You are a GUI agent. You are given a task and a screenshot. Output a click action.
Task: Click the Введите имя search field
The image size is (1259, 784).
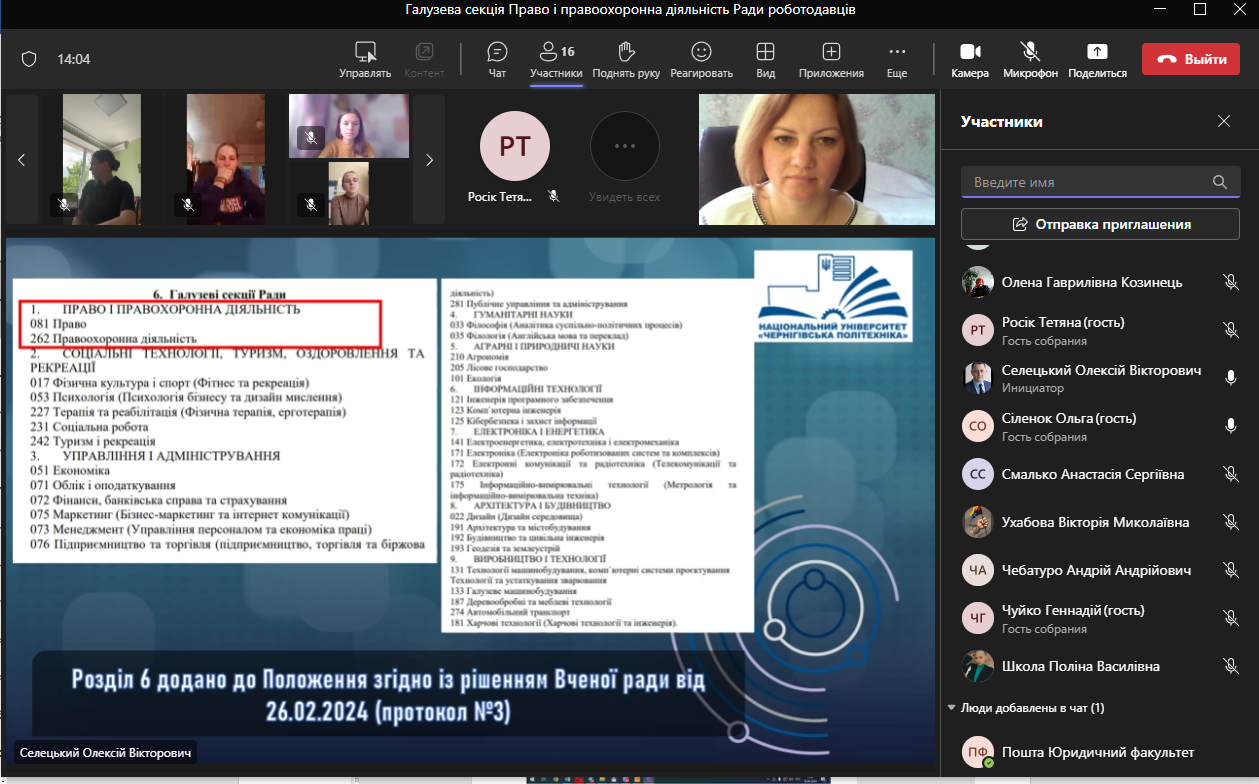[x=1085, y=182]
